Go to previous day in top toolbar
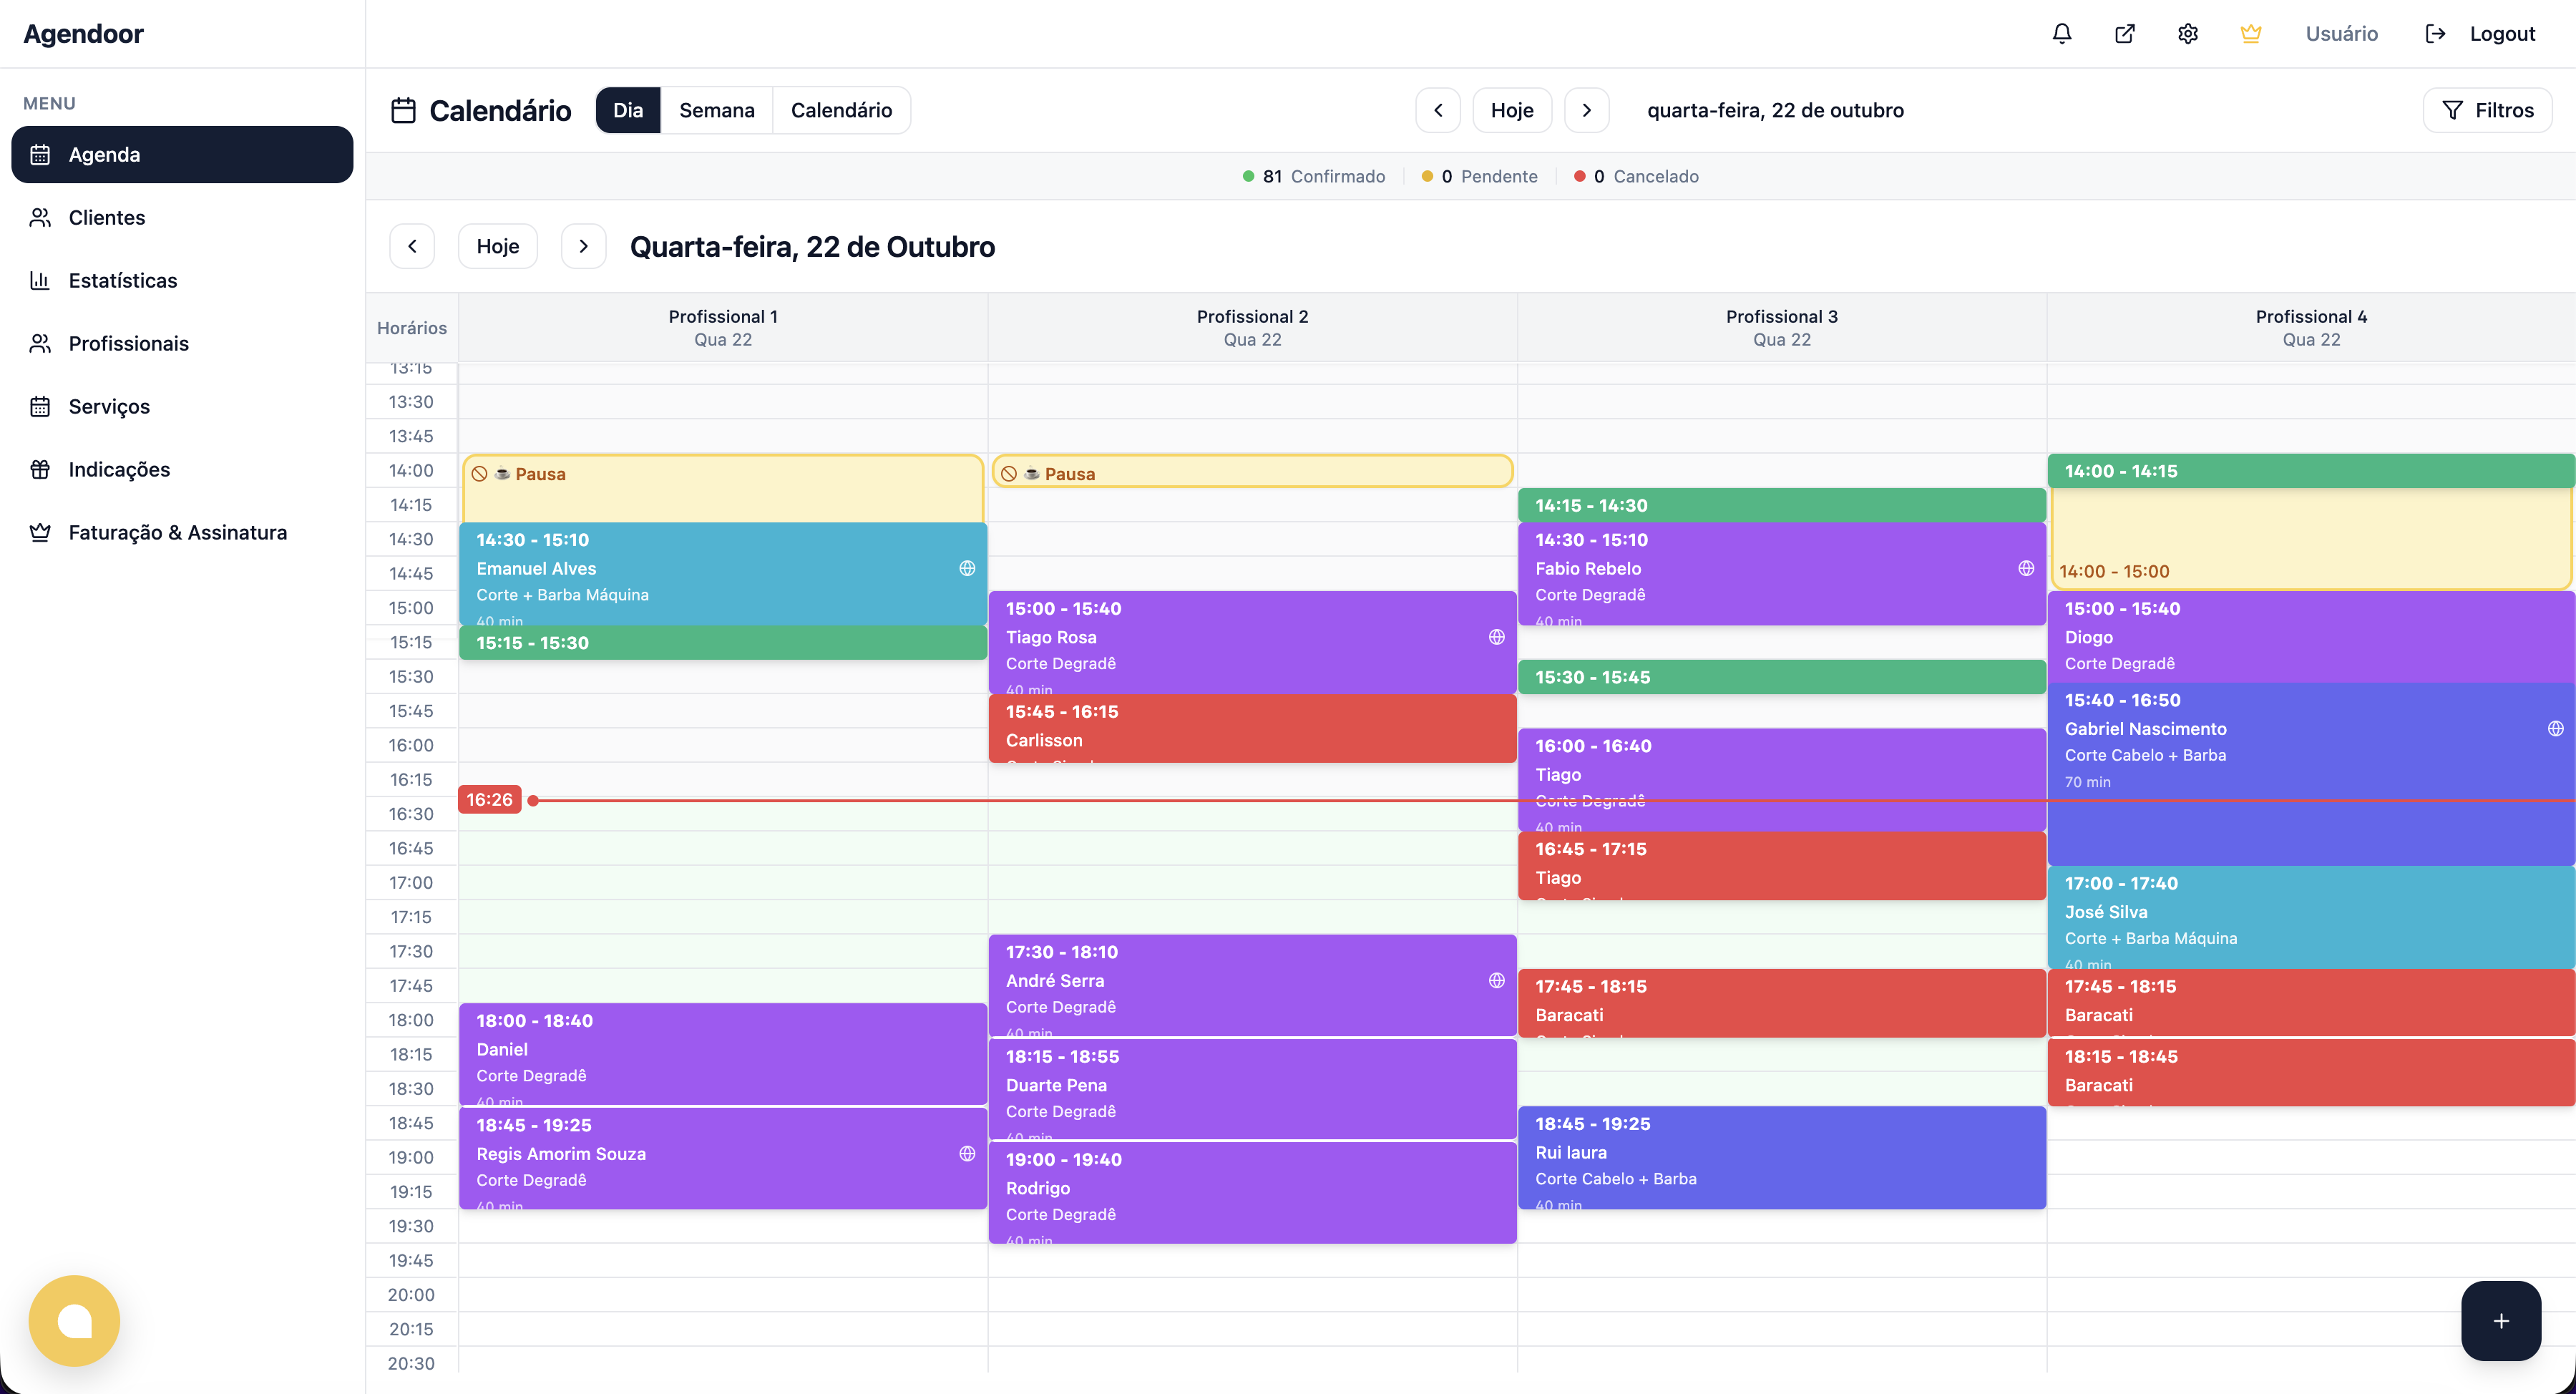The image size is (2576, 1394). pos(1438,110)
